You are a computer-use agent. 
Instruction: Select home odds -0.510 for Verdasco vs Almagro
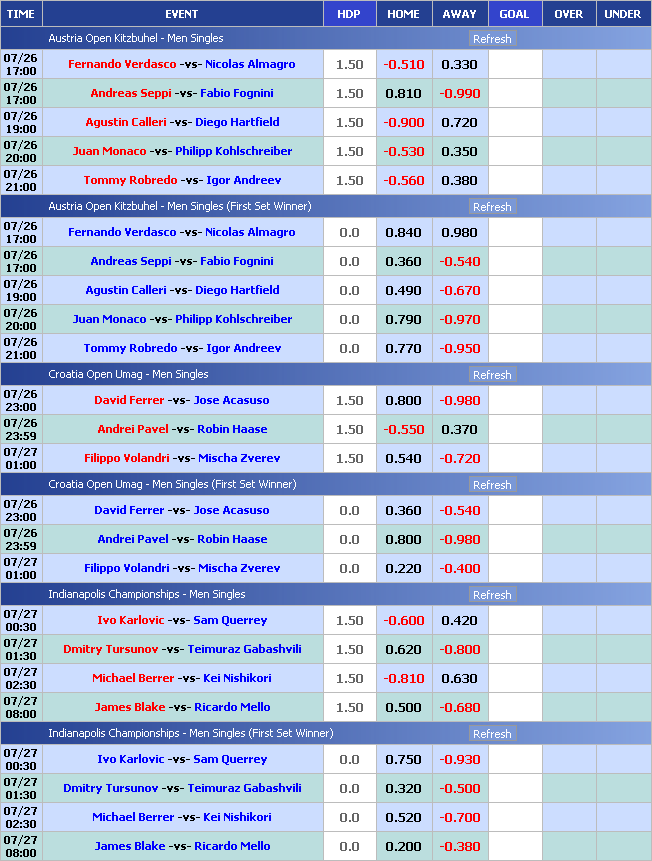pyautogui.click(x=403, y=64)
